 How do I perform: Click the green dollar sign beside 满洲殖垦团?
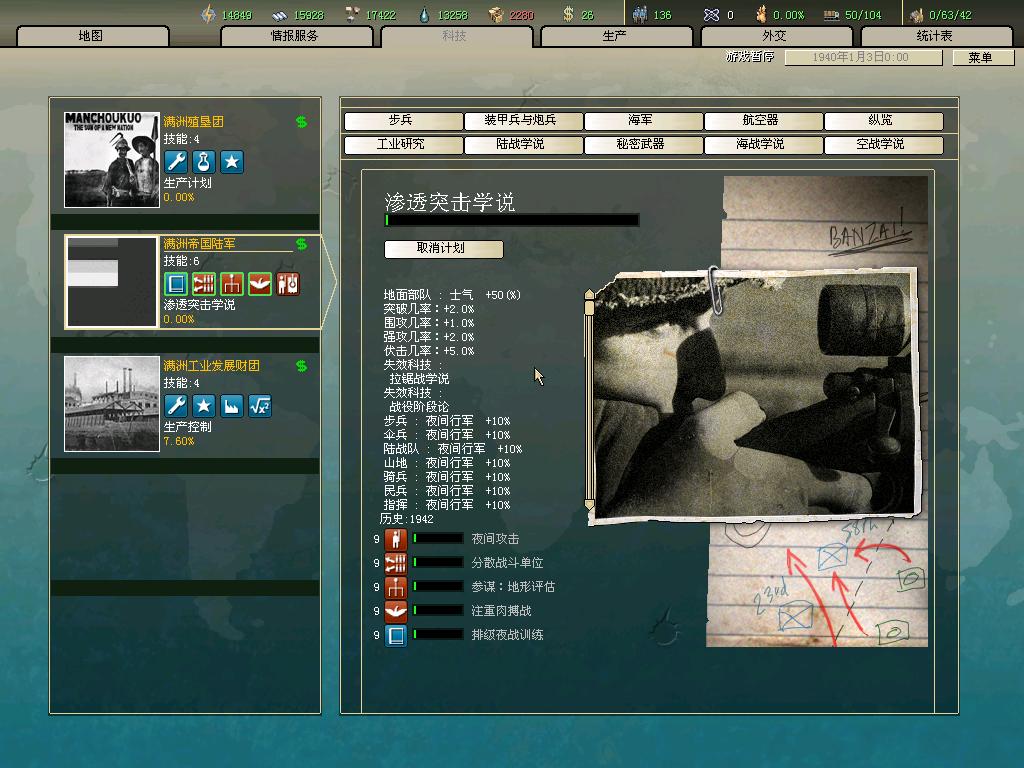point(301,121)
